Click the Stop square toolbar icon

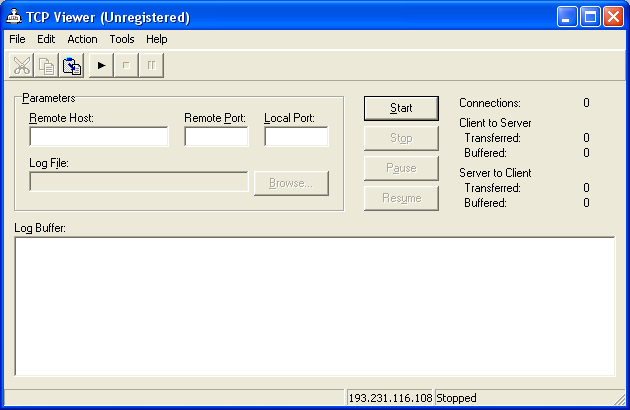tap(126, 66)
